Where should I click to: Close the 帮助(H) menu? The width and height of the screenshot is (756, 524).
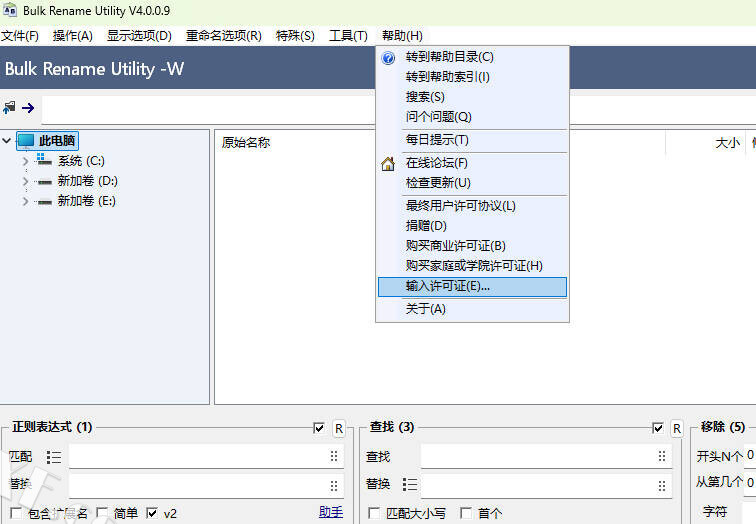pyautogui.click(x=402, y=36)
